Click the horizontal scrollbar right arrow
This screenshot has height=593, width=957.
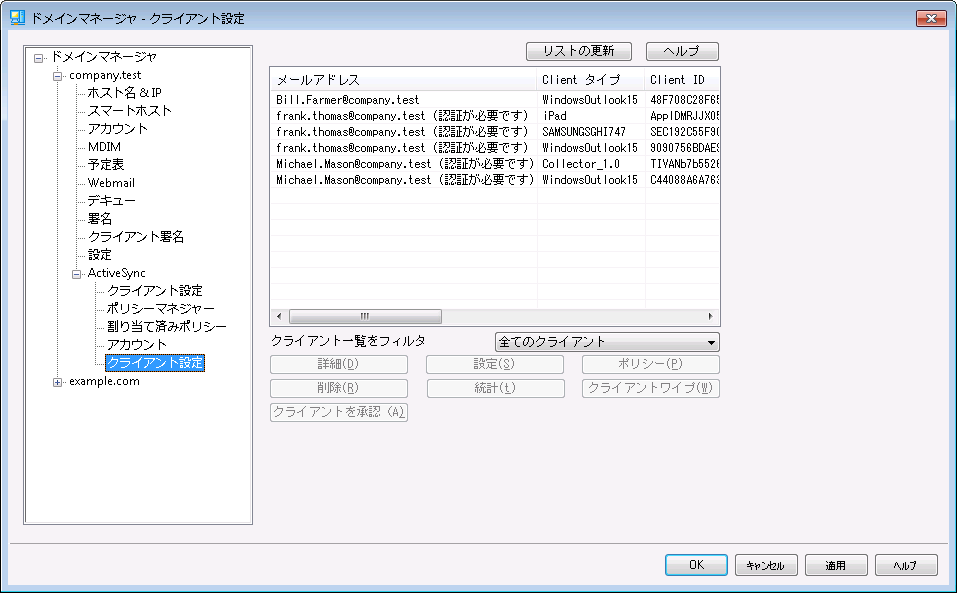[x=712, y=316]
